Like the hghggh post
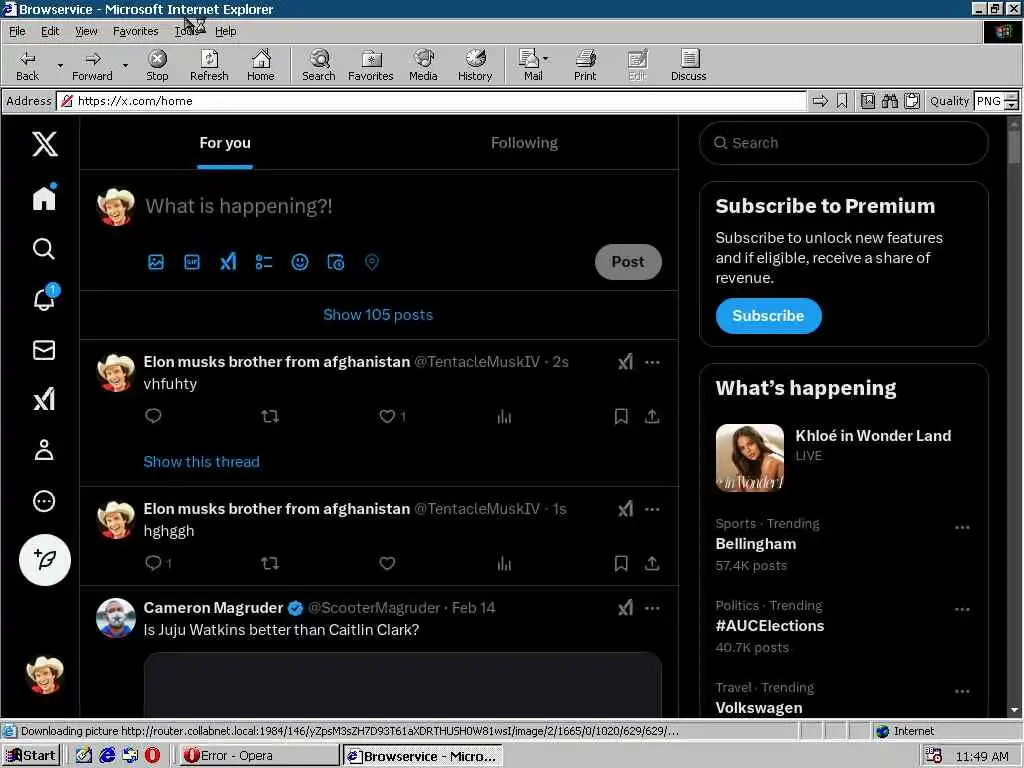 pyautogui.click(x=387, y=563)
